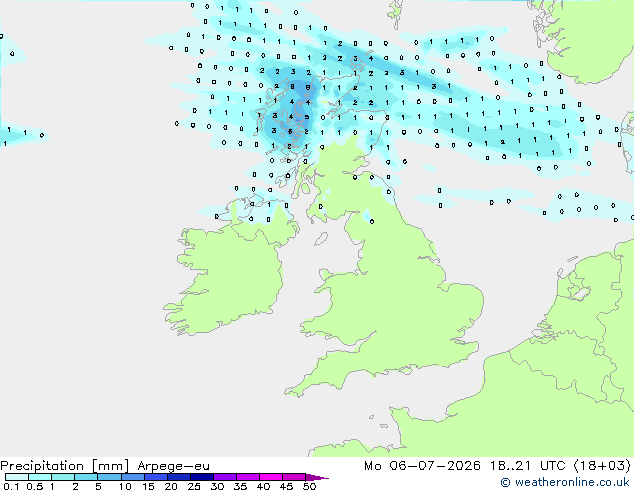
Task: Click the 'Precipitation' title word
Action: [x=42, y=466]
